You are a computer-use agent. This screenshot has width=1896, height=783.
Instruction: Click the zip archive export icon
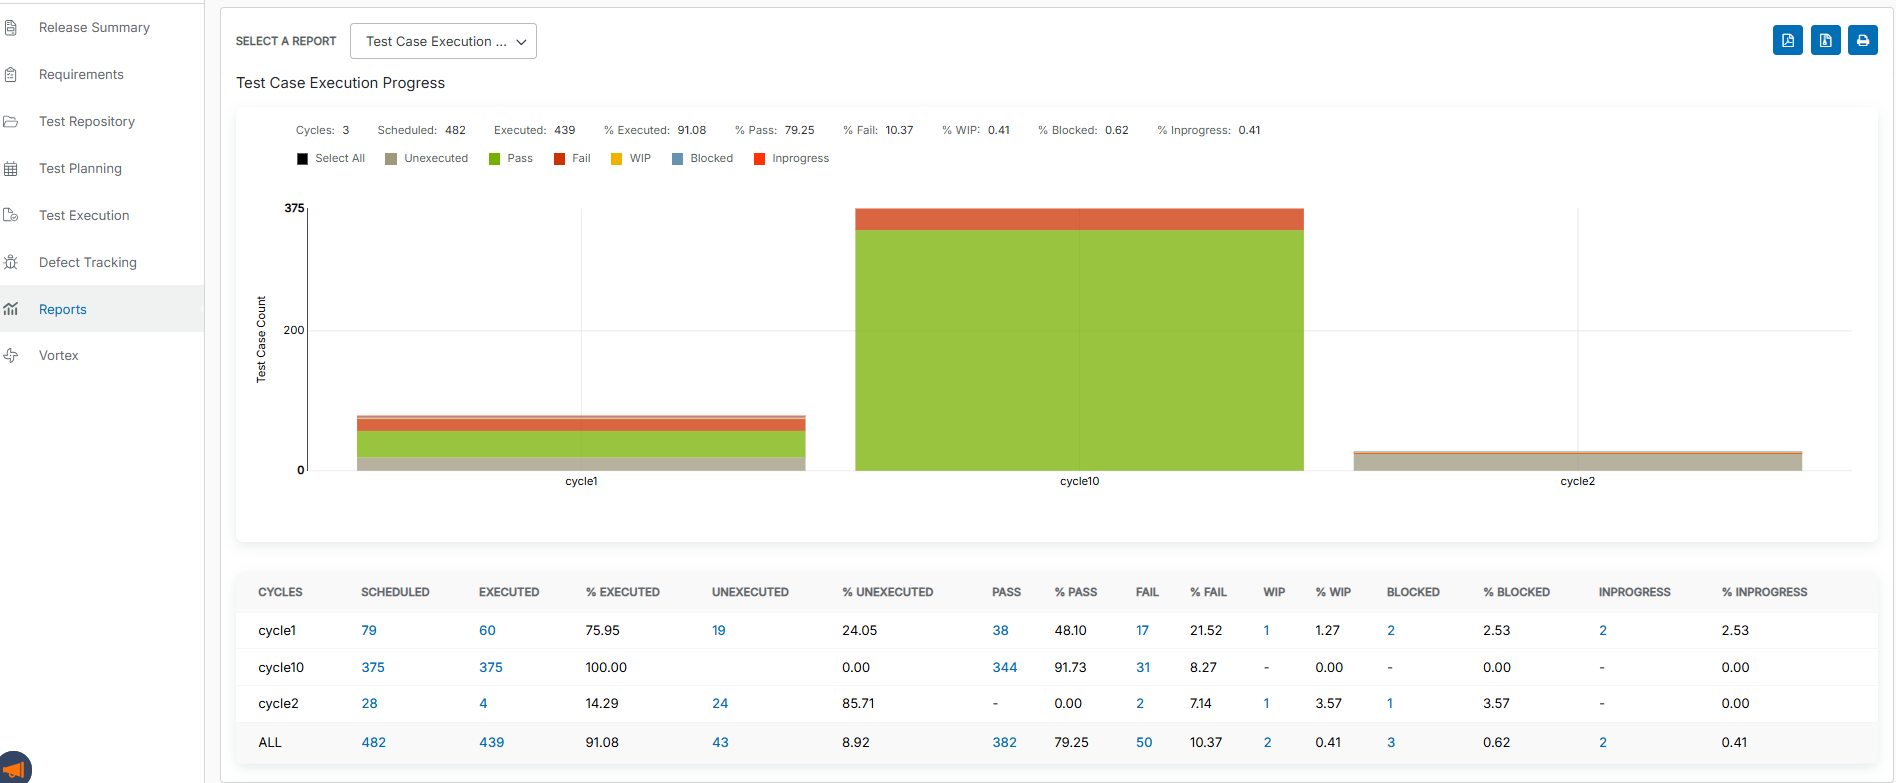point(1825,41)
